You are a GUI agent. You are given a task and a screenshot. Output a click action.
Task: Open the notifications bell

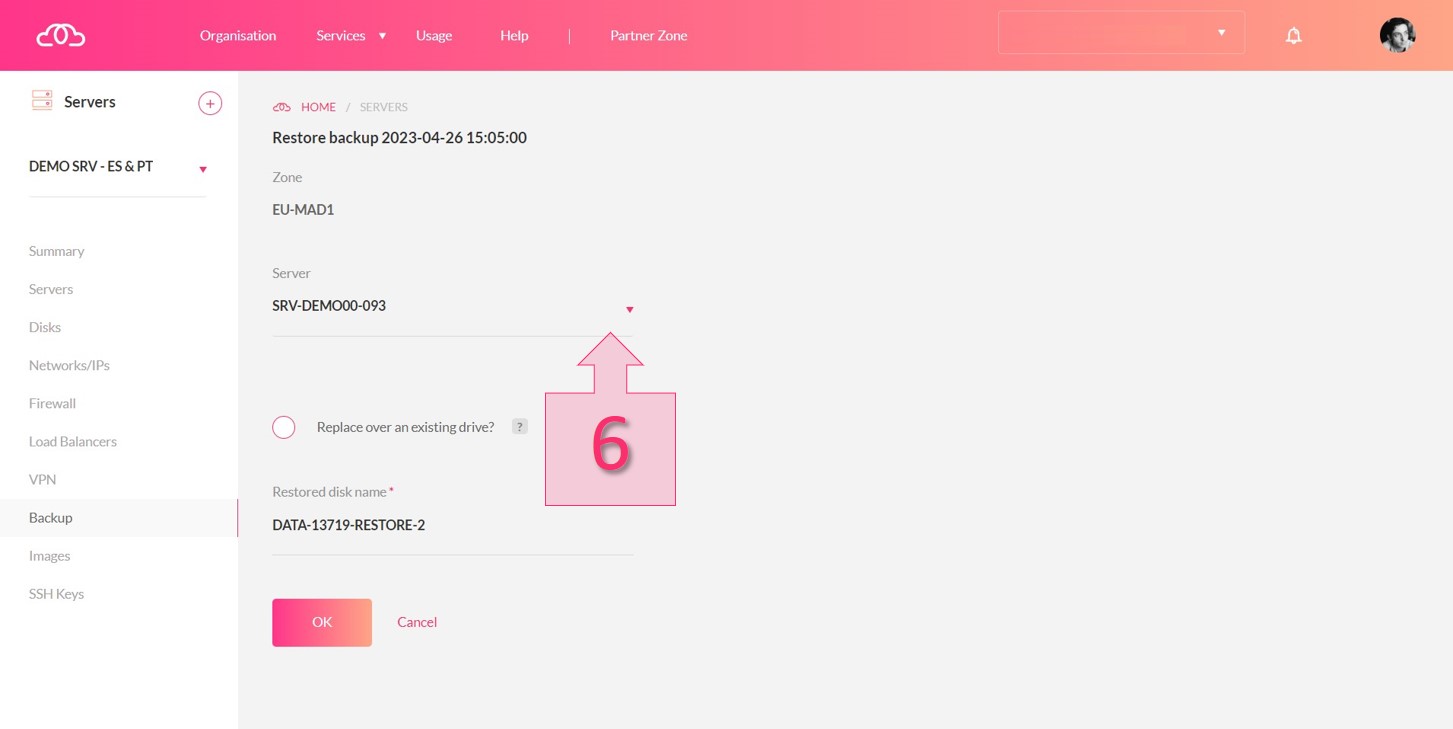click(1293, 36)
